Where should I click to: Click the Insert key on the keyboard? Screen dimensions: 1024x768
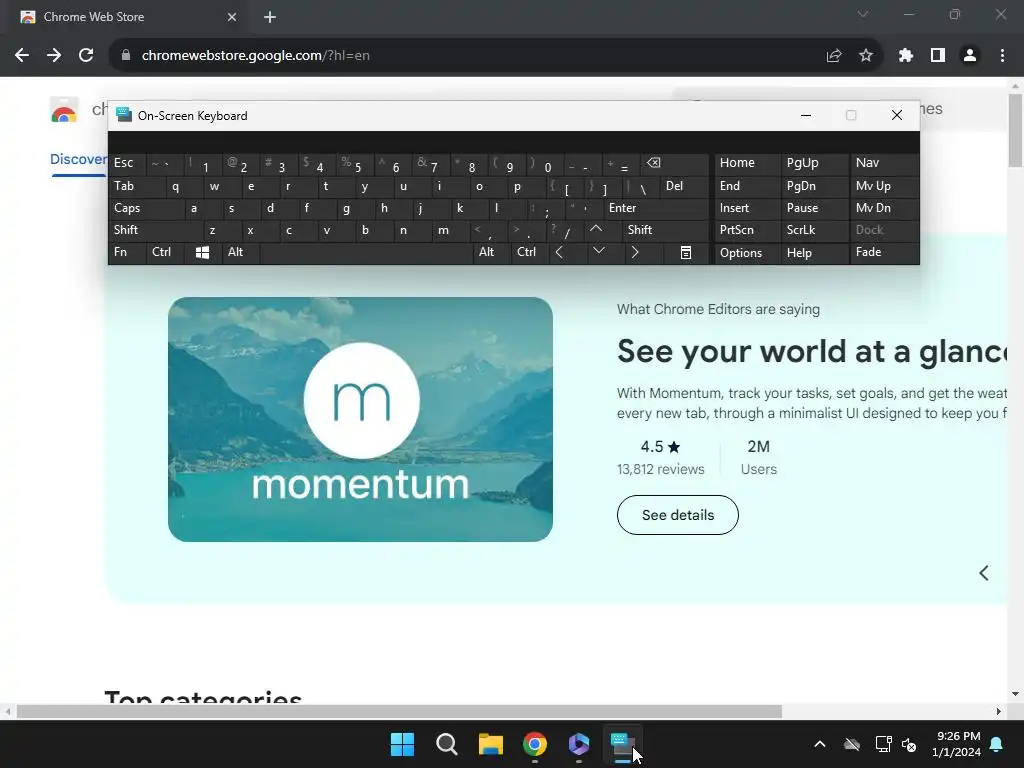(746, 208)
